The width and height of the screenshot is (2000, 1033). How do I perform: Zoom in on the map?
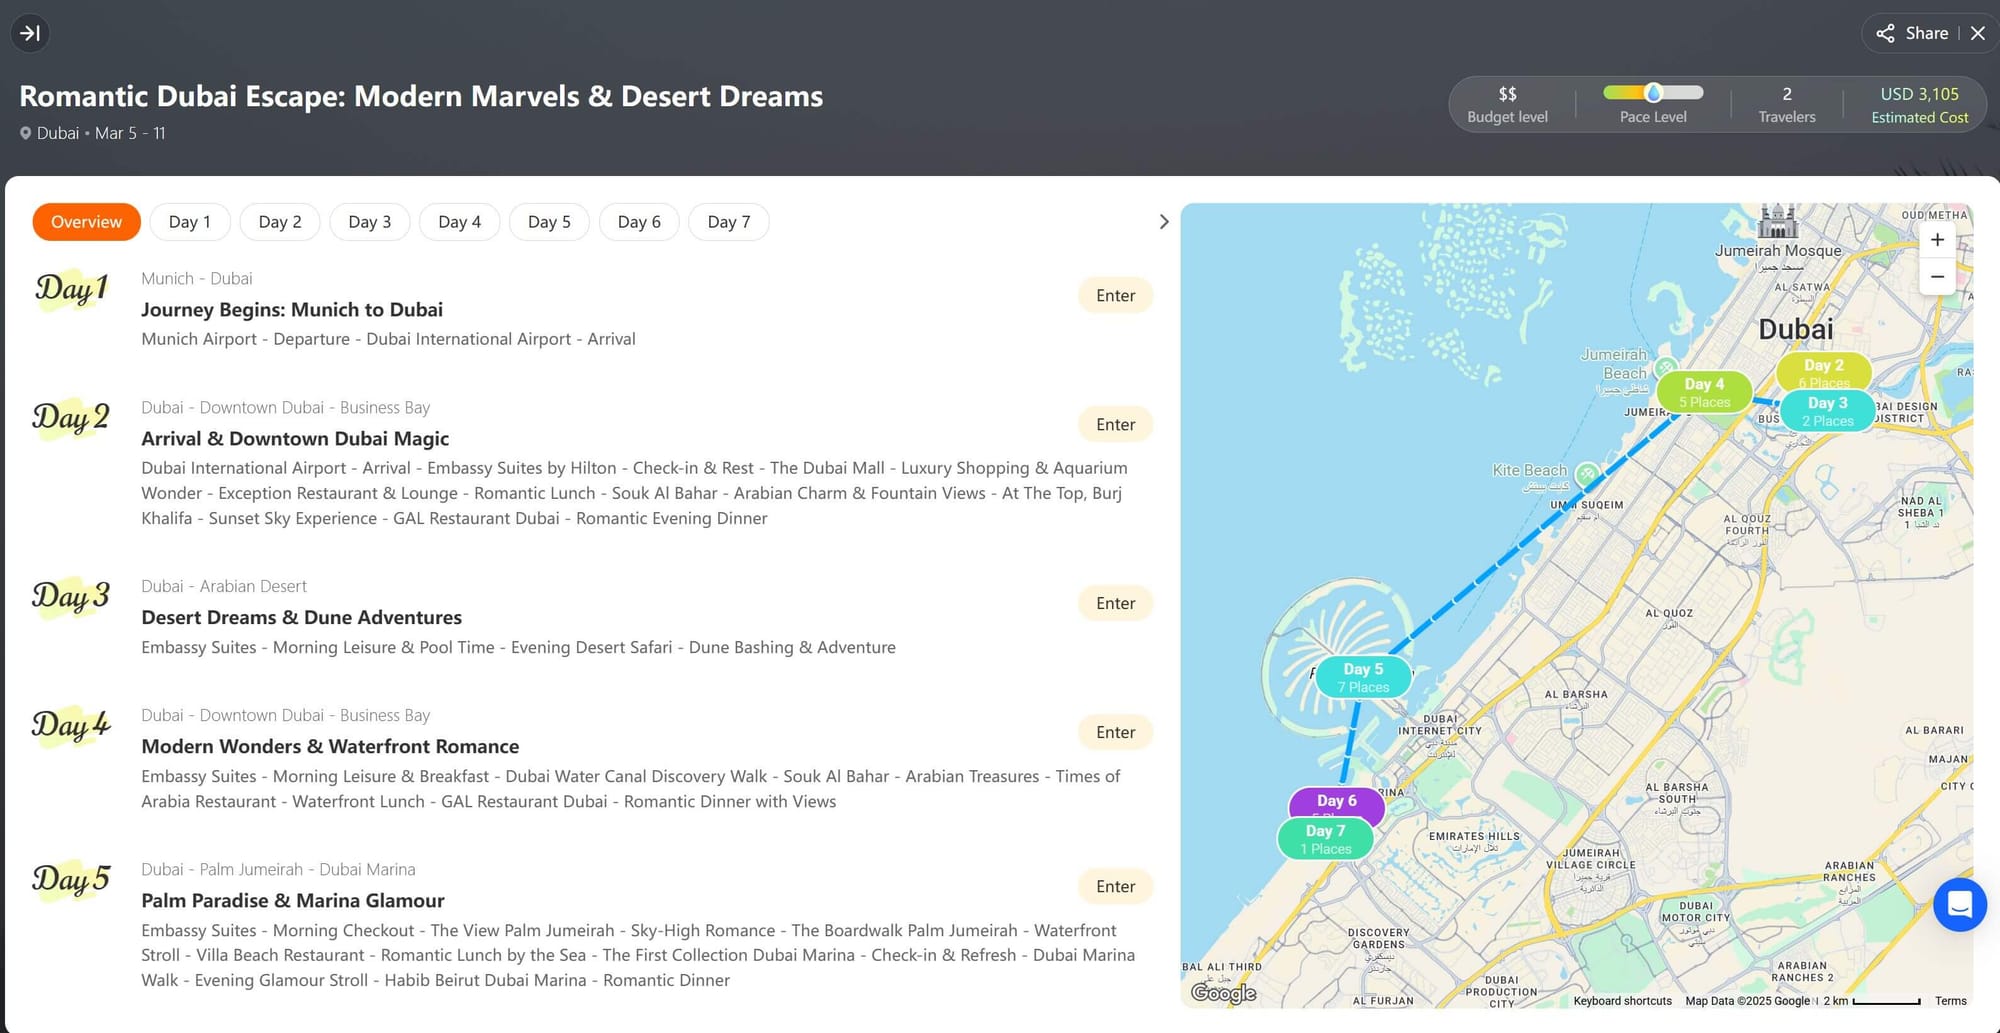tap(1937, 240)
